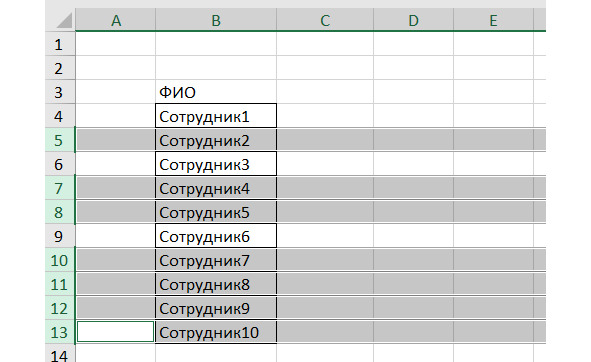
Task: Select column A header
Action: tap(116, 20)
